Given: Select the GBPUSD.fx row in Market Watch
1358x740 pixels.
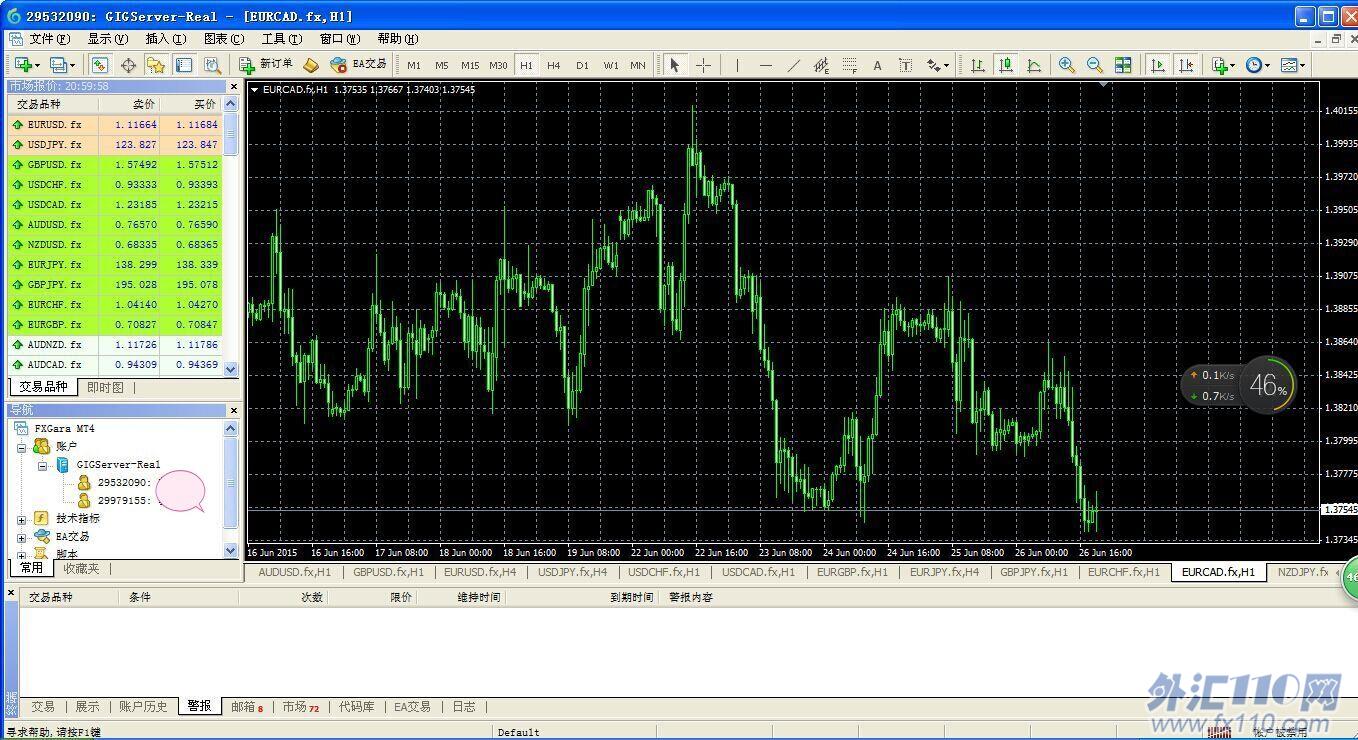Looking at the screenshot, I should pos(115,165).
